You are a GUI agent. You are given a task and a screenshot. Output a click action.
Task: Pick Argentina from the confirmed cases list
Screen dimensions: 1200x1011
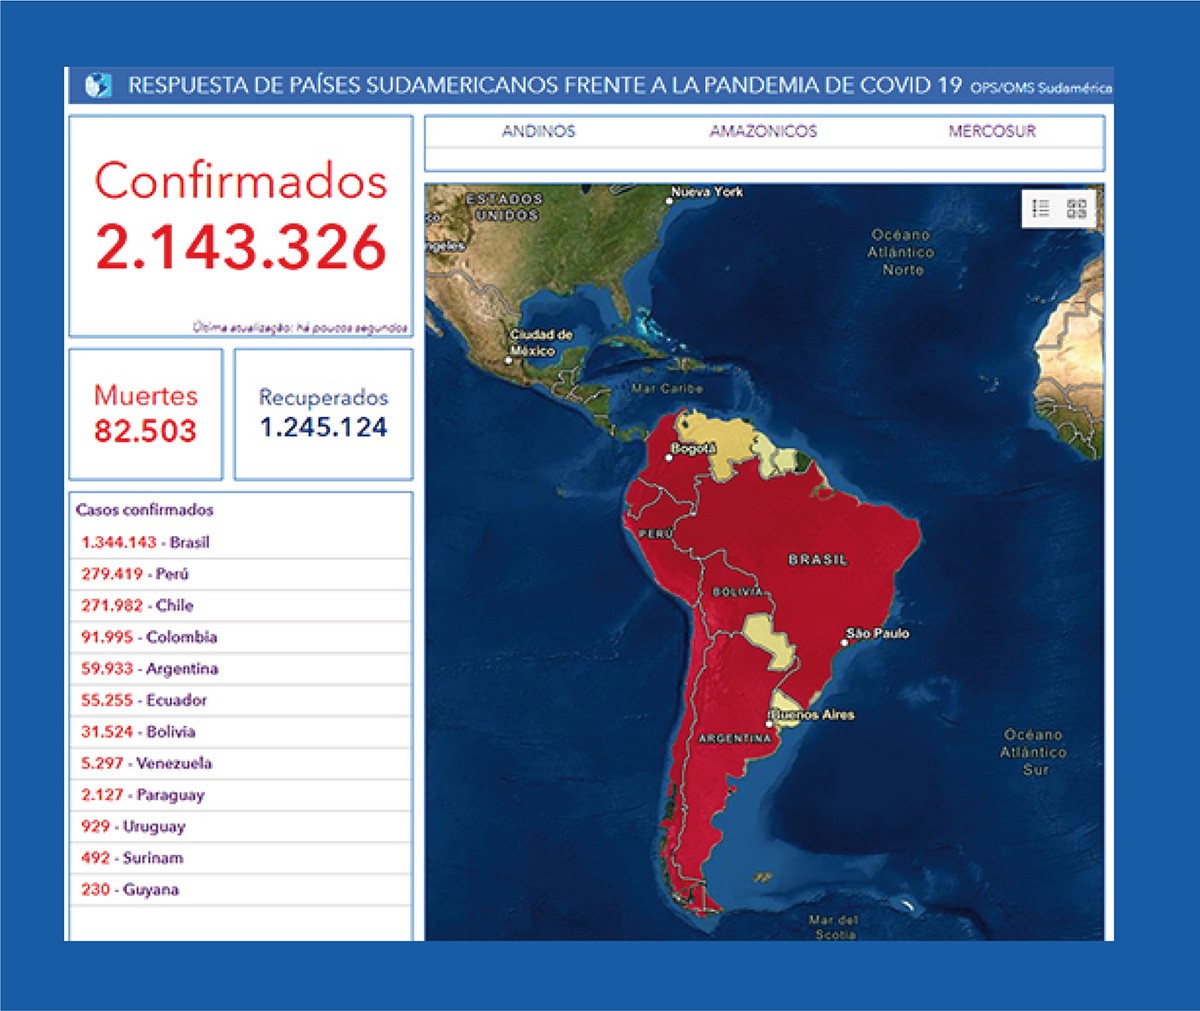(x=150, y=668)
